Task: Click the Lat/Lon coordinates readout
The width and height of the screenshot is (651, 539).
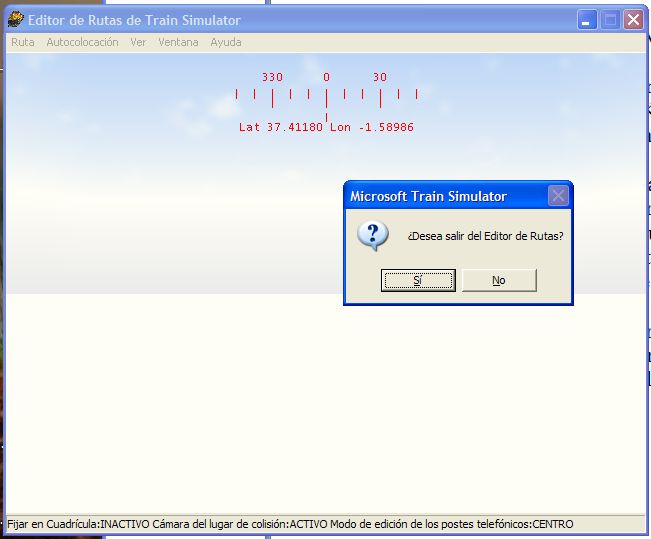Action: coord(326,128)
